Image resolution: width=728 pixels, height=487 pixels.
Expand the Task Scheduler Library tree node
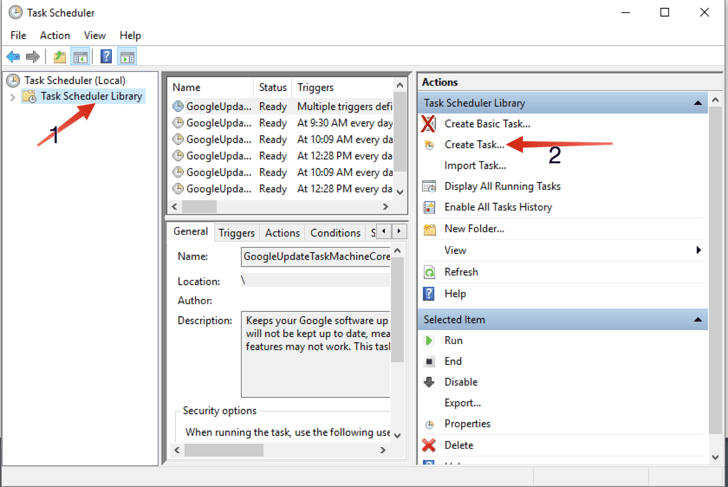12,97
